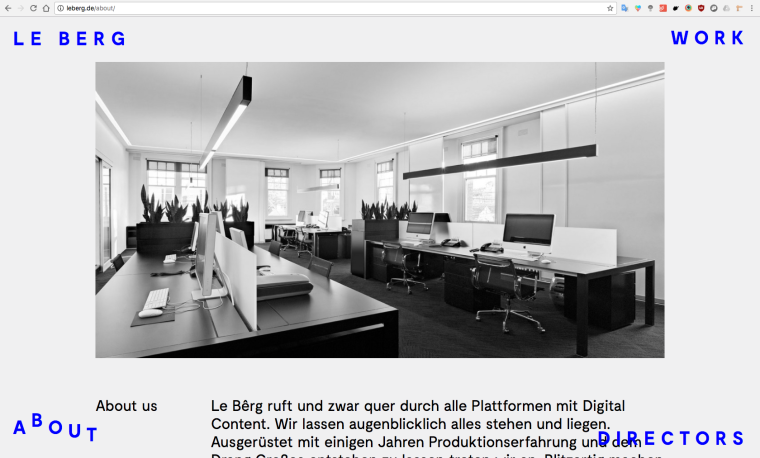Screen dimensions: 760x458
Task: Open the Google Translate extension
Action: [x=625, y=8]
